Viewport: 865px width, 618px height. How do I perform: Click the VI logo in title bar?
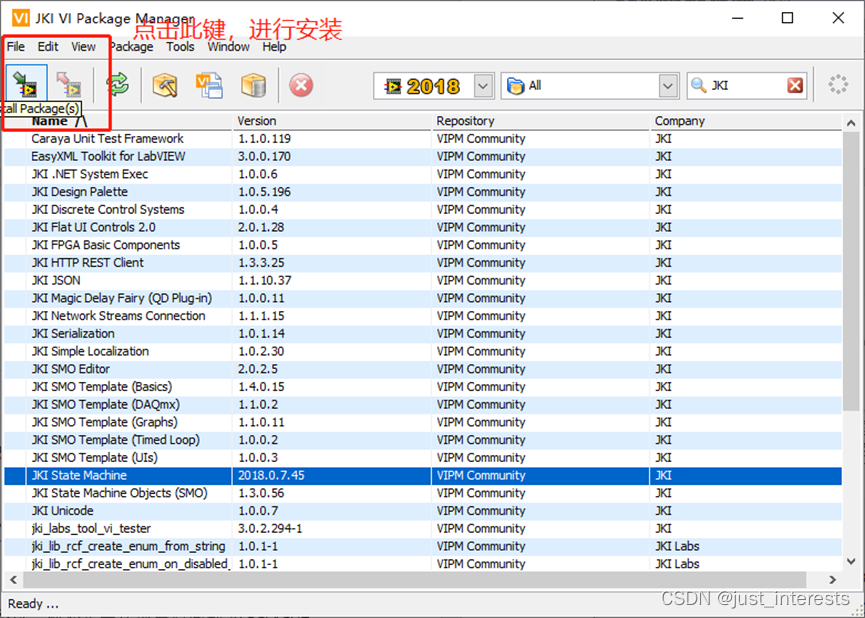point(20,18)
